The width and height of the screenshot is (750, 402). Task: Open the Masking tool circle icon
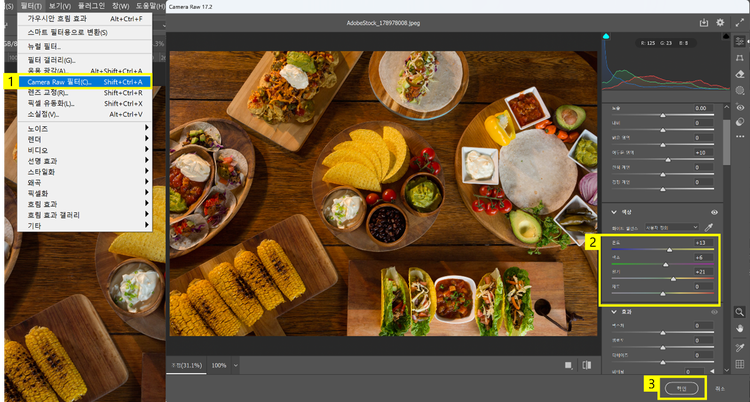tap(739, 90)
